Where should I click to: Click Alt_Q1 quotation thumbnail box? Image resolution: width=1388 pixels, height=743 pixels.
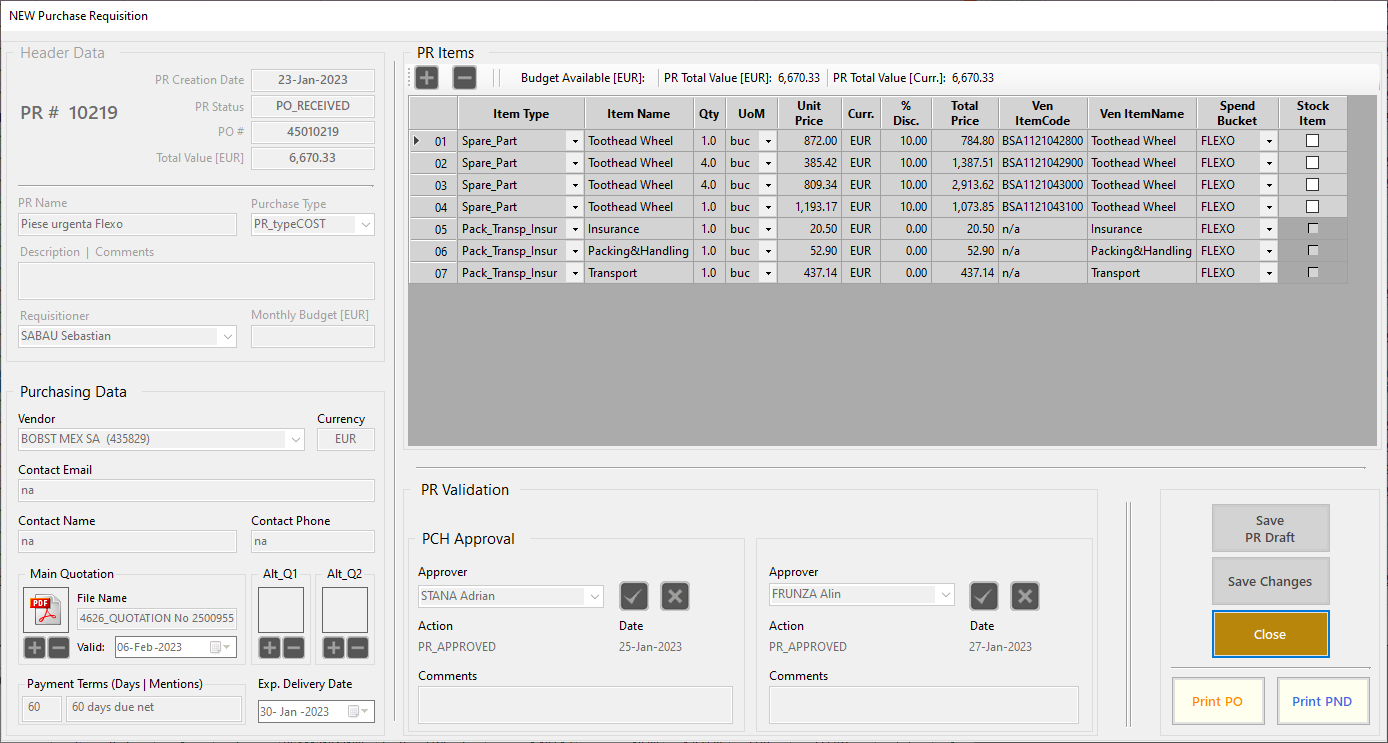click(281, 610)
